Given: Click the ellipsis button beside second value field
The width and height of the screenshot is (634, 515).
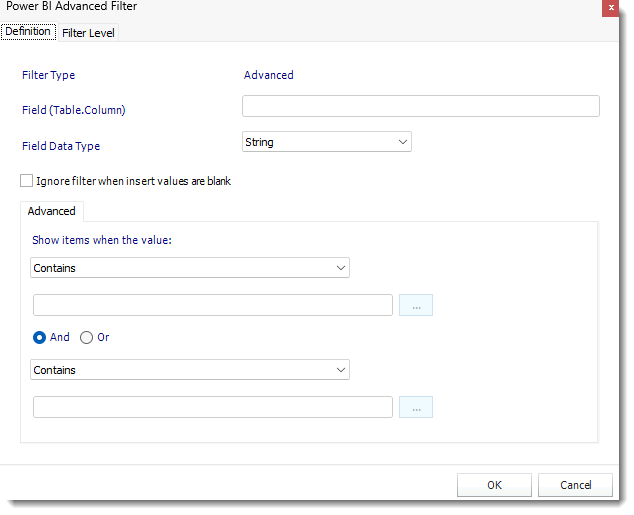Looking at the screenshot, I should pyautogui.click(x=416, y=407).
